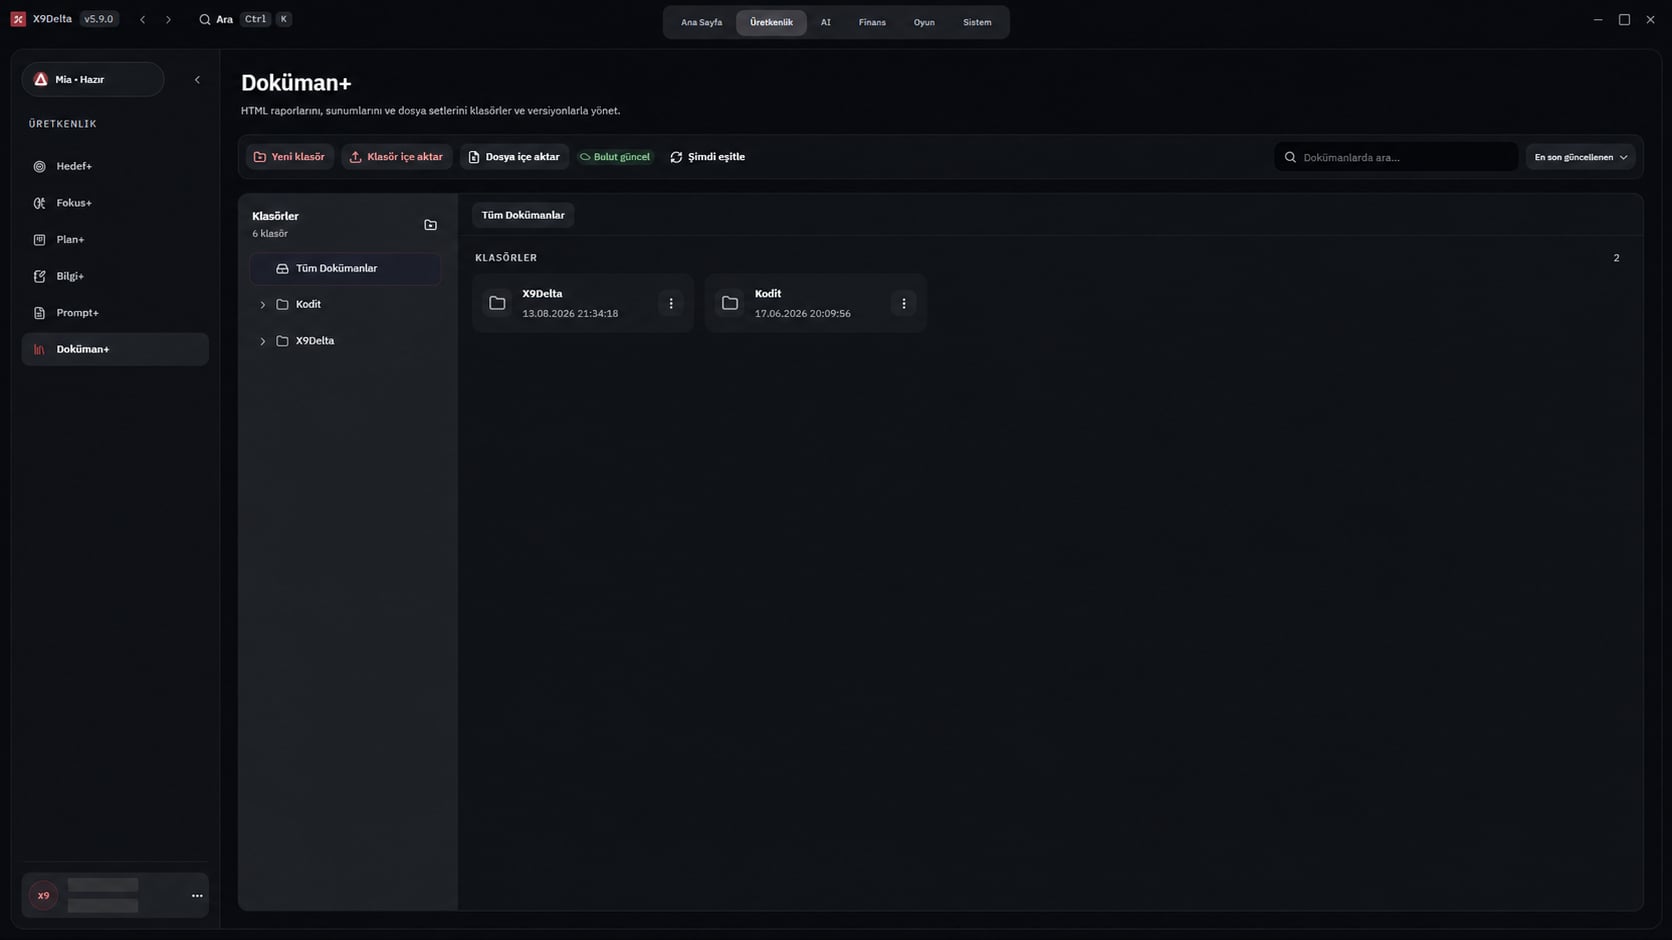Click the Yeni klasör button

[x=290, y=157]
